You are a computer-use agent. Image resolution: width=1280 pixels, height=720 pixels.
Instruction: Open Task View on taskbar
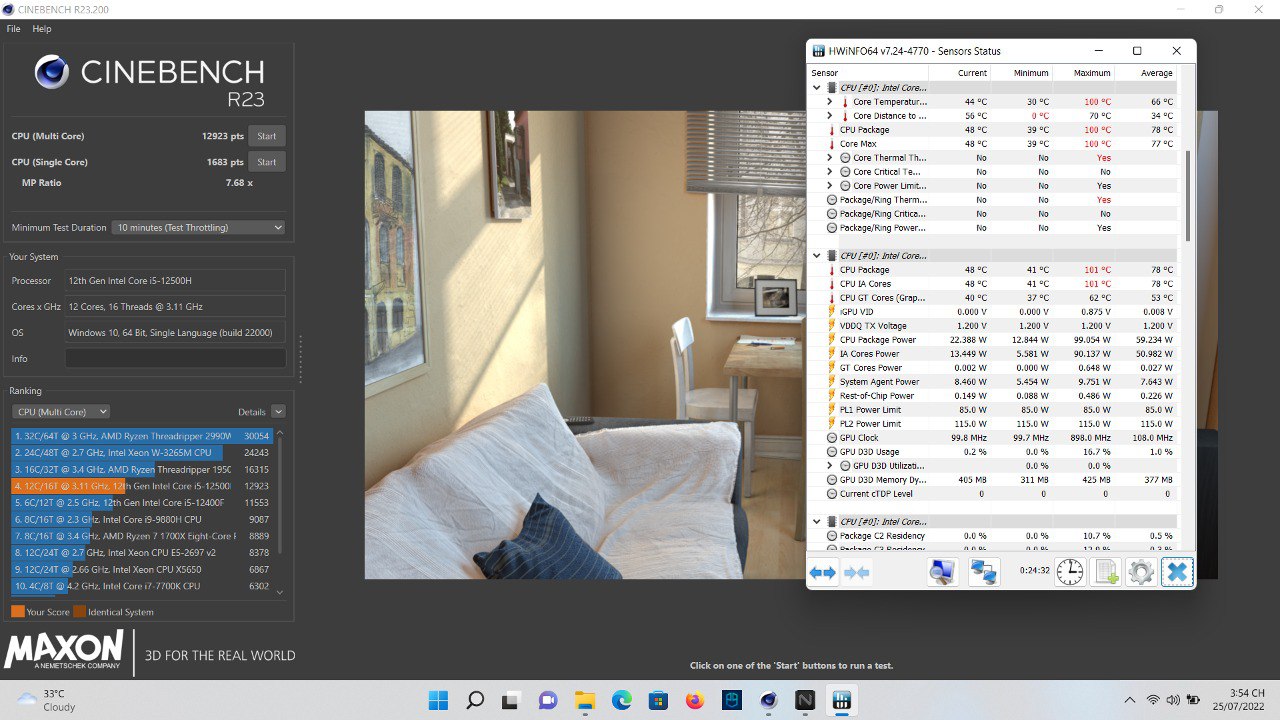pyautogui.click(x=511, y=701)
